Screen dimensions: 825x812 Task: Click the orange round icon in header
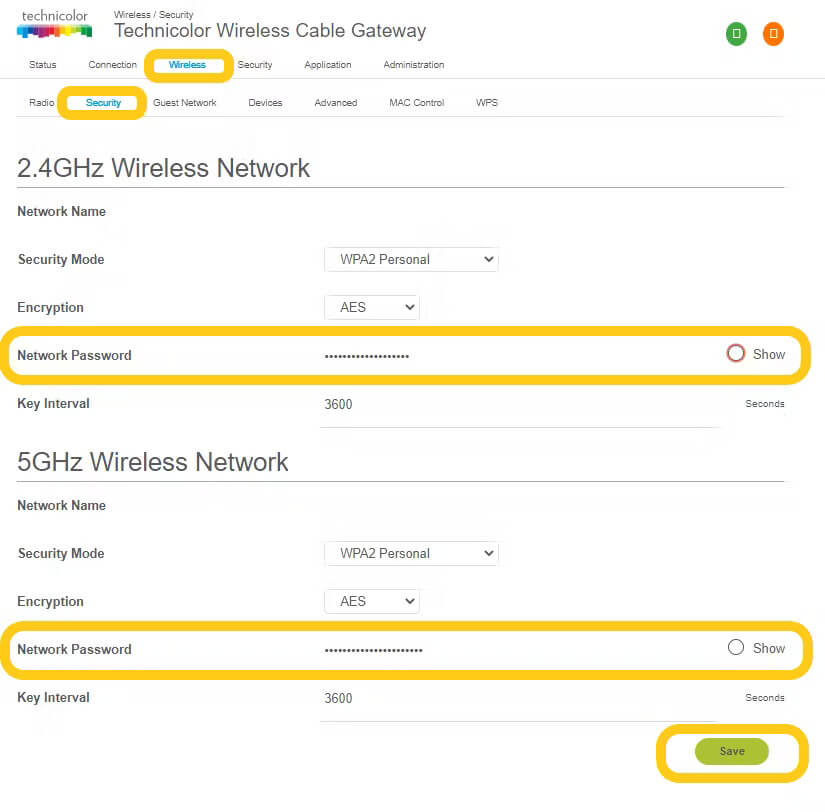point(773,35)
